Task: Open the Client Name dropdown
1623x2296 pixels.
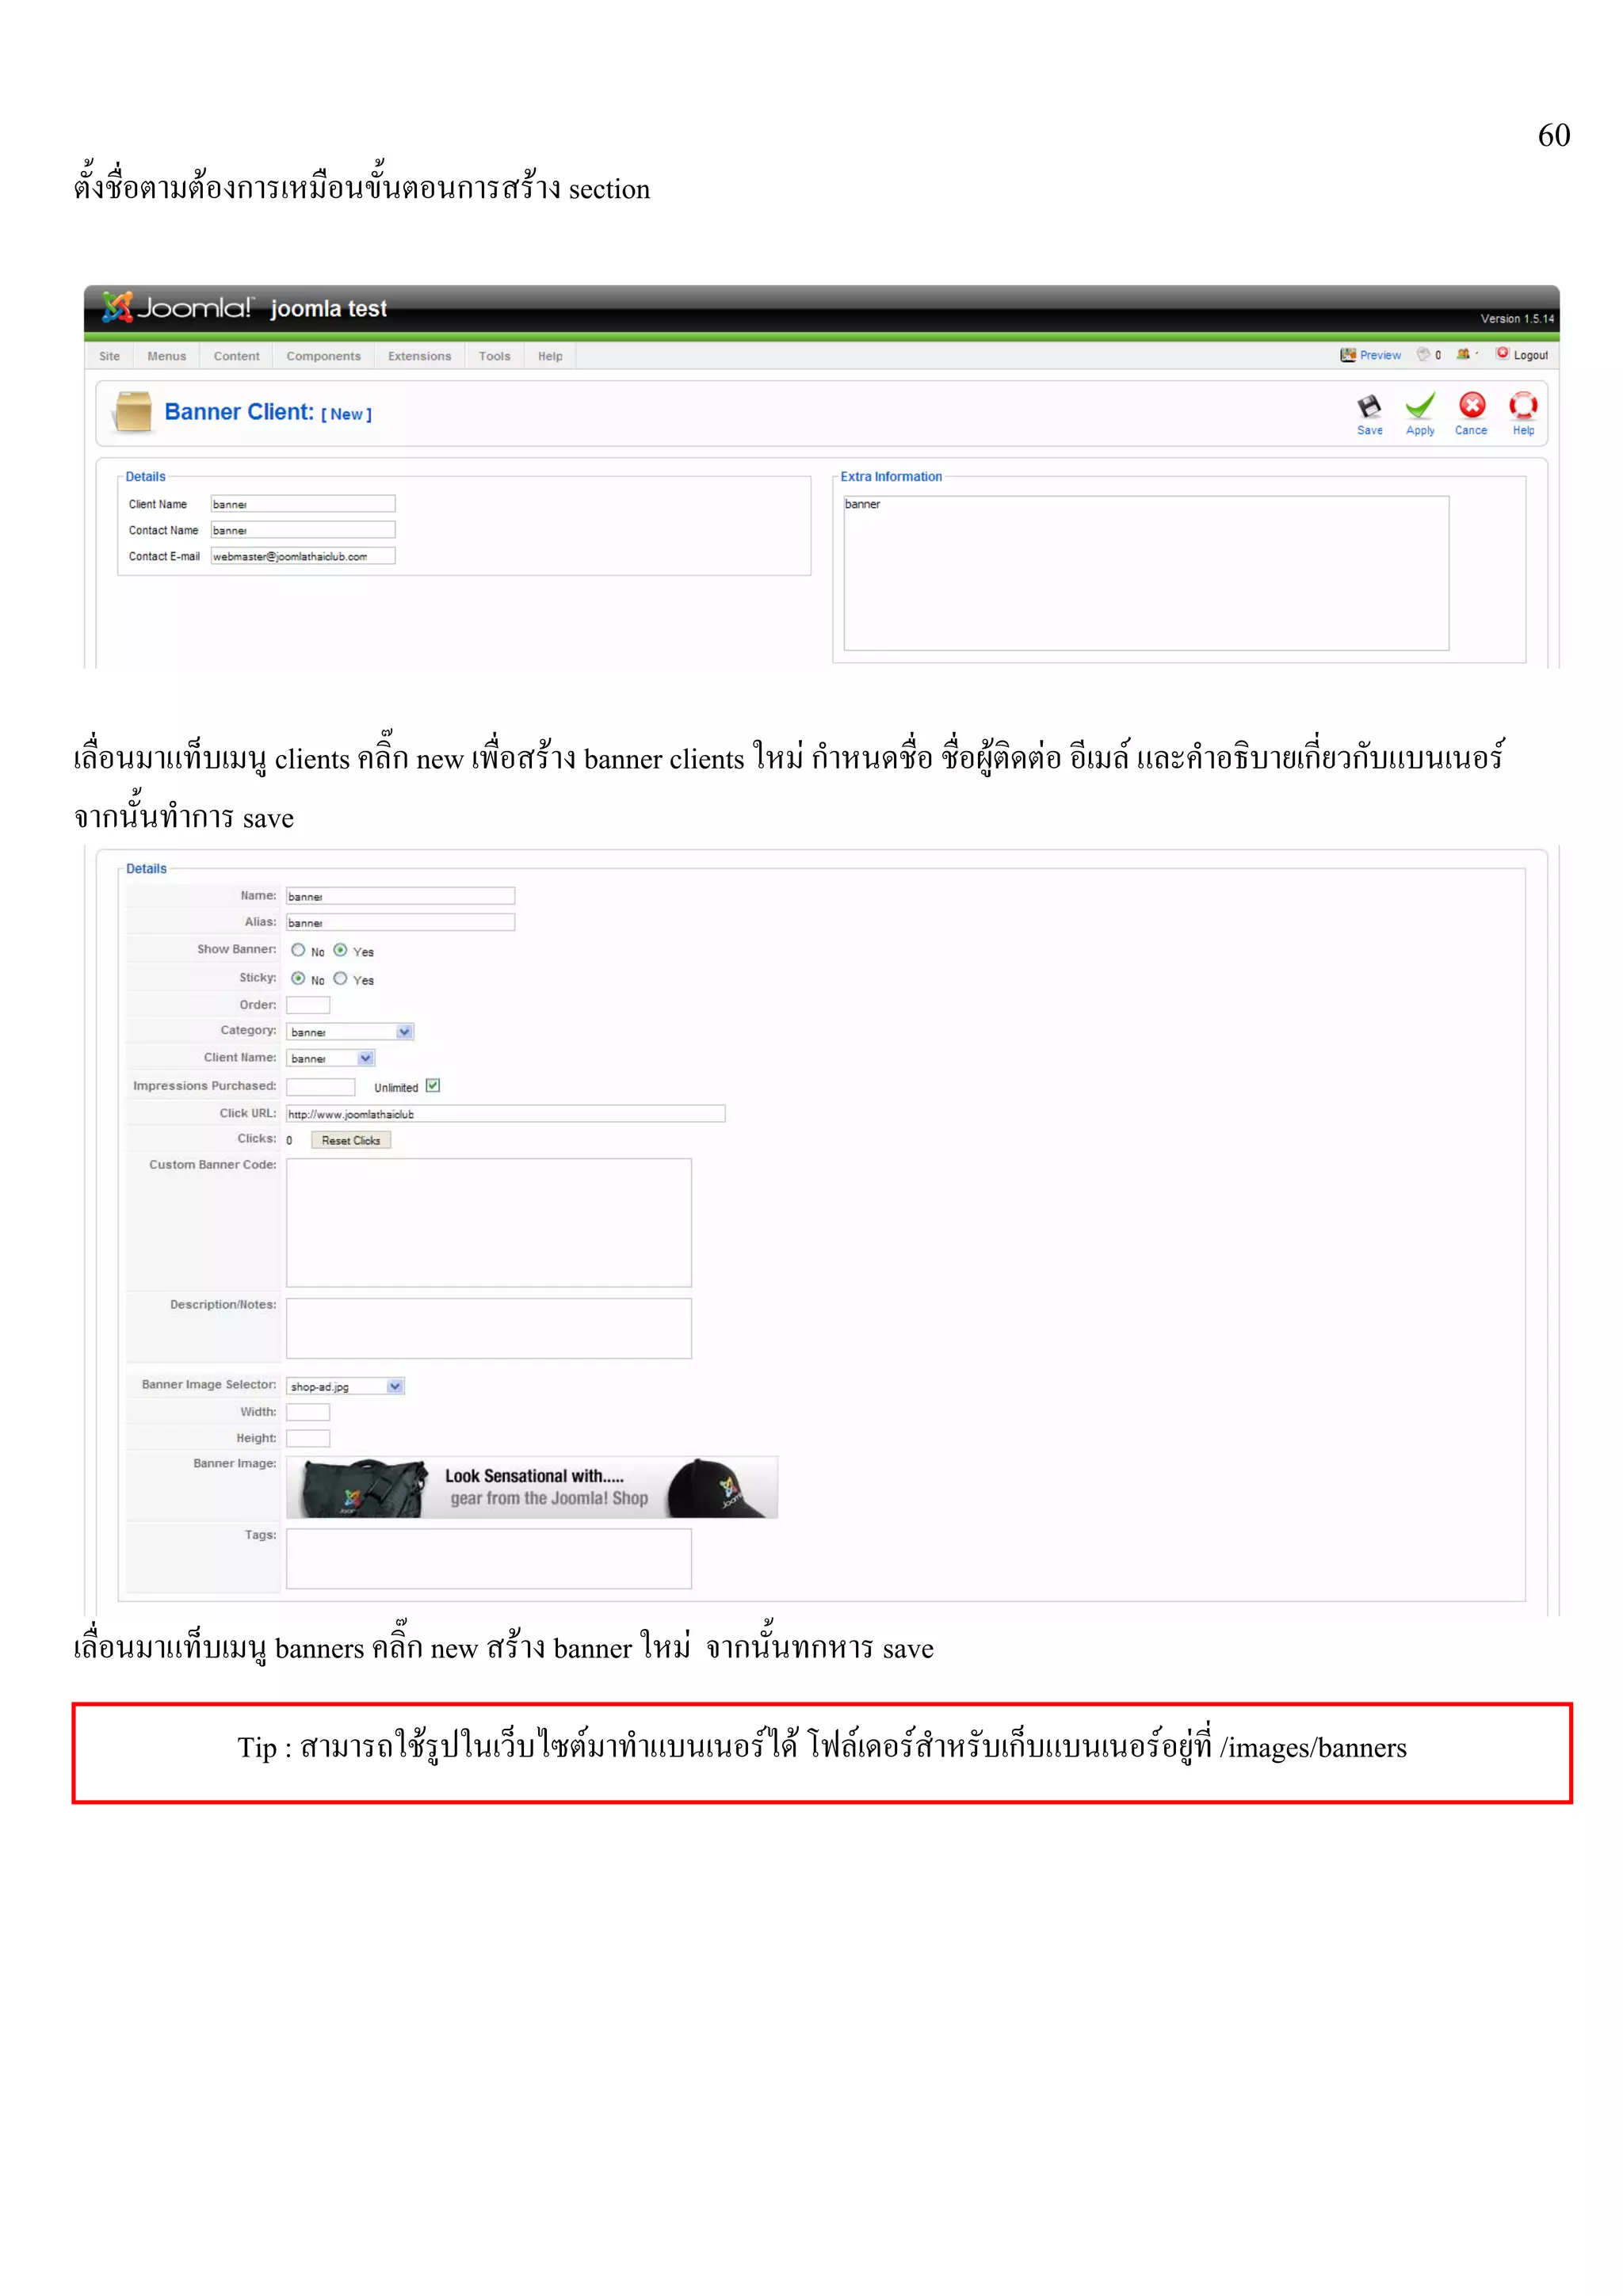Action: pos(331,1058)
